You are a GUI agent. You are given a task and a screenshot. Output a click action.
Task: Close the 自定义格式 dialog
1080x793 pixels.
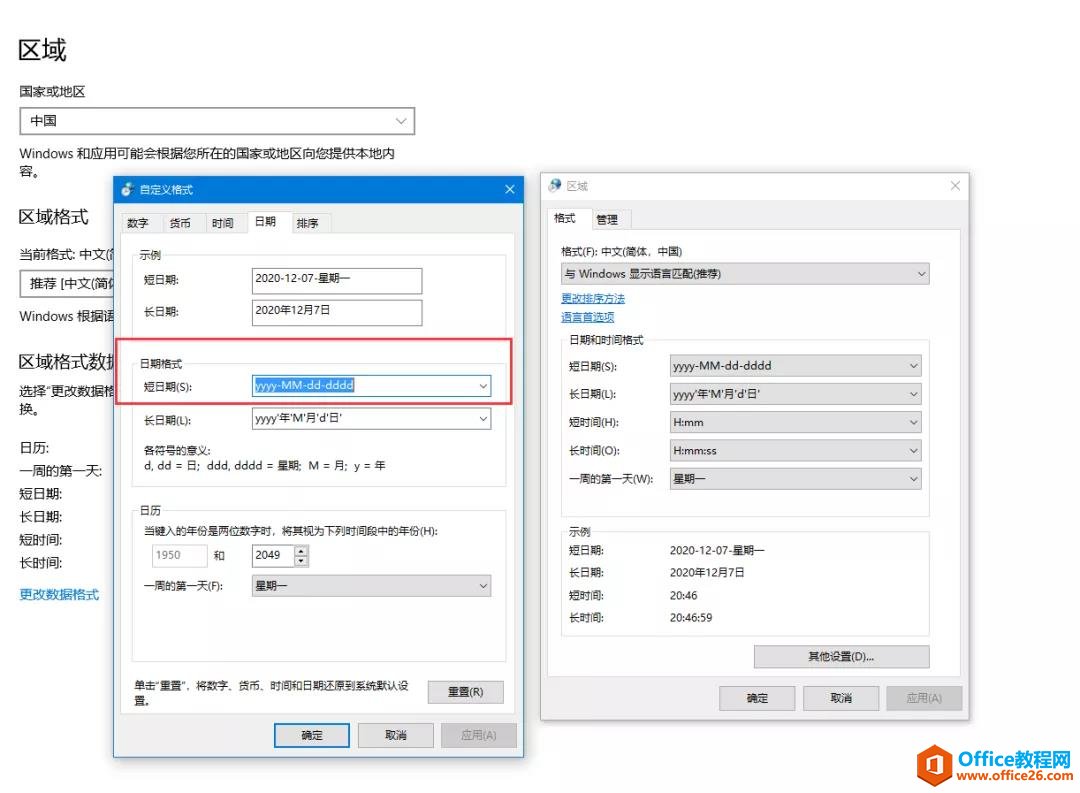point(510,189)
